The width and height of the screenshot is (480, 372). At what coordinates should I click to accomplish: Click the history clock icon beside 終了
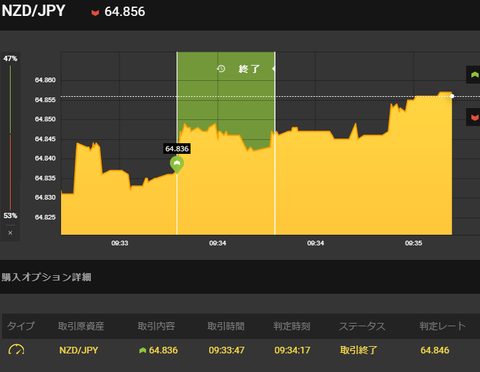pyautogui.click(x=221, y=69)
